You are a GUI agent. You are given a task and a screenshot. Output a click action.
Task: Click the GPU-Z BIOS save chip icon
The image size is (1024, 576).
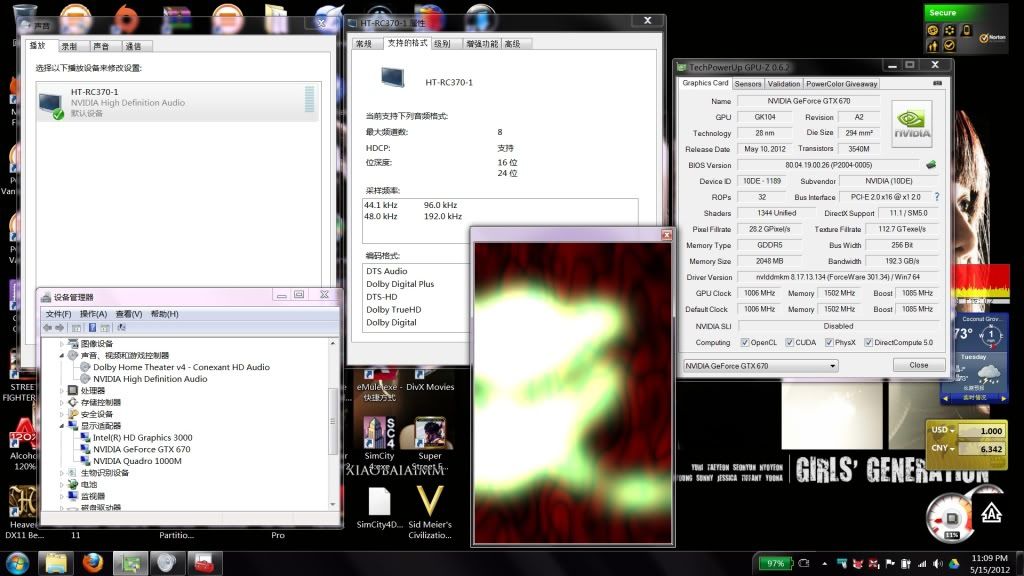click(x=931, y=165)
